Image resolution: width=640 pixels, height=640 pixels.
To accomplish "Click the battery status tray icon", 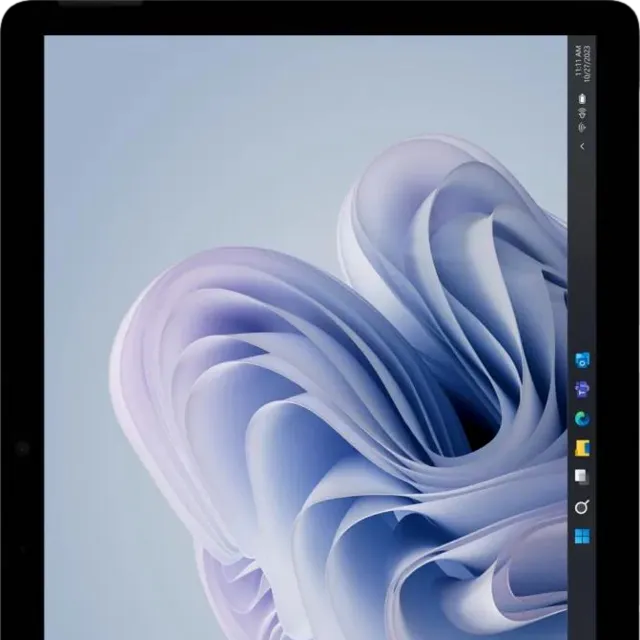I will 582,98.
